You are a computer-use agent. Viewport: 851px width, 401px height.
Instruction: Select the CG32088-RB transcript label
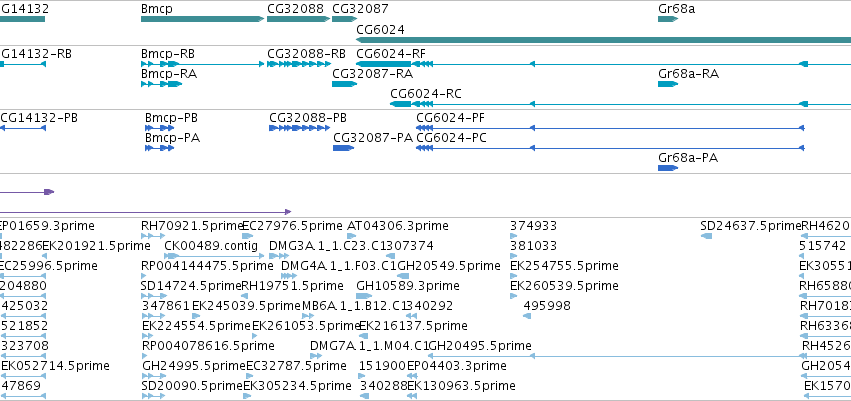coord(307,54)
